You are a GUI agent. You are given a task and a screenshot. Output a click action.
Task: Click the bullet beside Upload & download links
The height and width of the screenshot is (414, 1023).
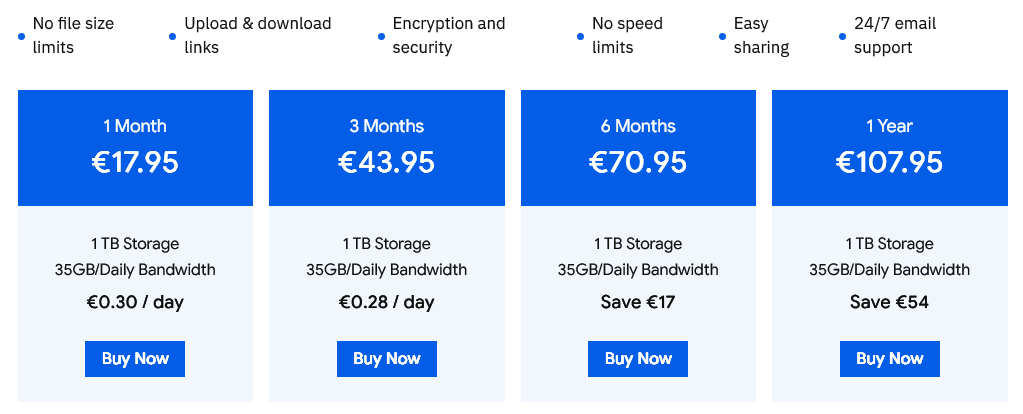point(172,36)
